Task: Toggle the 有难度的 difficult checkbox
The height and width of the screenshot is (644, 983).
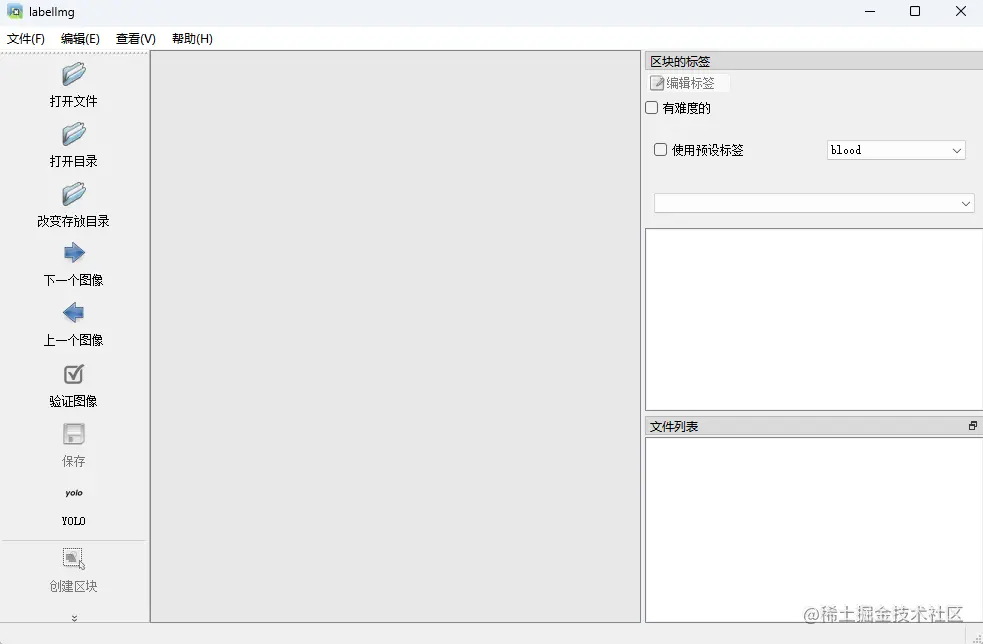Action: point(652,108)
